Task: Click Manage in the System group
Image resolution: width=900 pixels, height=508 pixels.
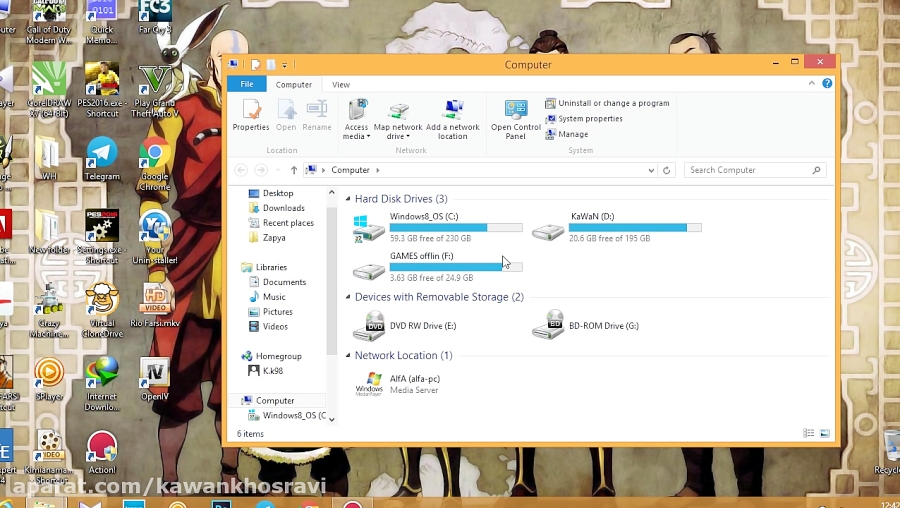Action: (567, 134)
